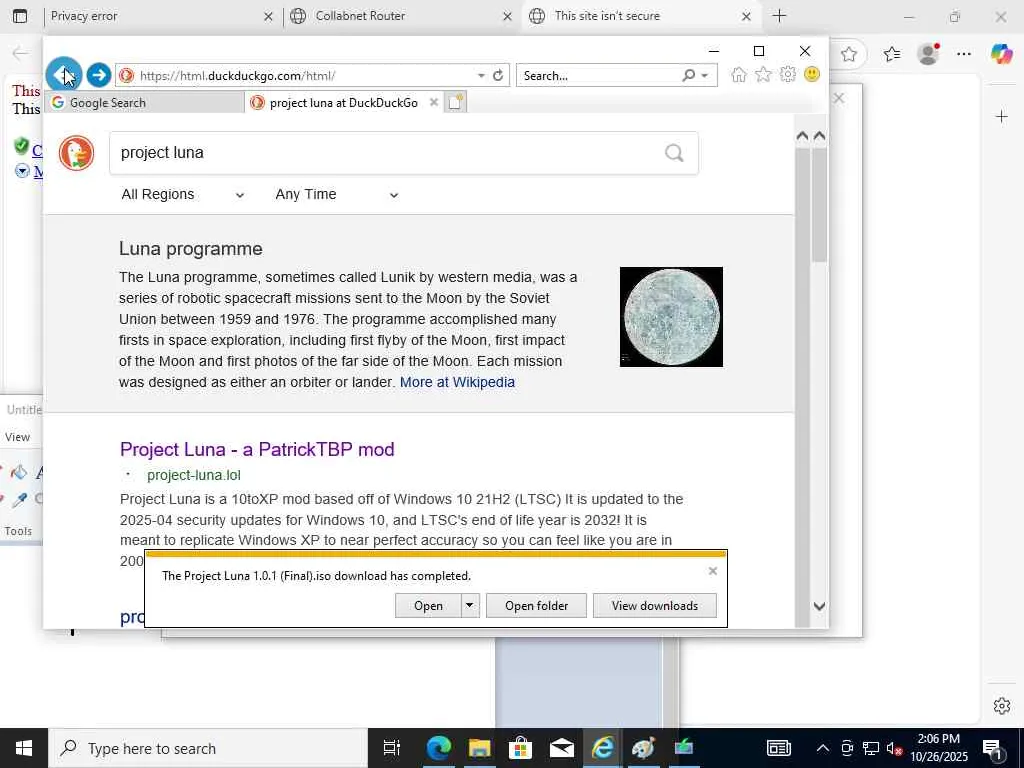Click the Moon thumbnail image
This screenshot has height=768, width=1024.
pos(671,317)
